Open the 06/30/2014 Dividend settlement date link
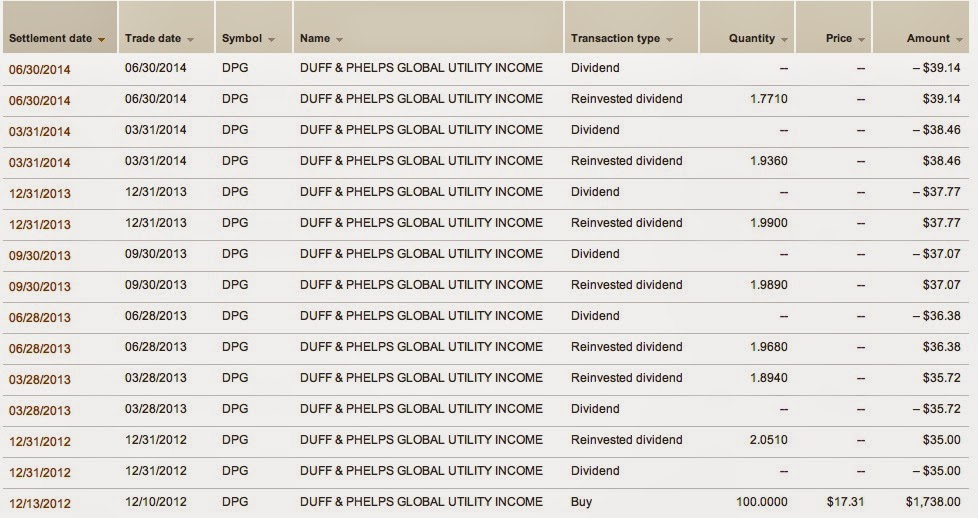Screen dimensions: 978x518 (x=39, y=69)
